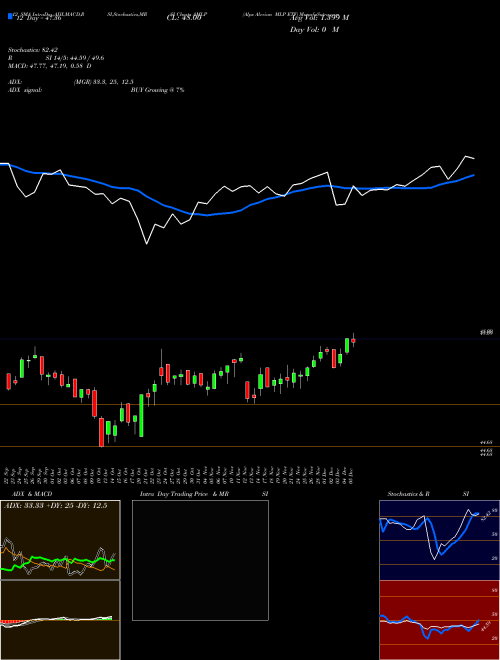Select the 'Stochastics: 82.42' readout
The height and width of the screenshot is (660, 500).
point(33,50)
